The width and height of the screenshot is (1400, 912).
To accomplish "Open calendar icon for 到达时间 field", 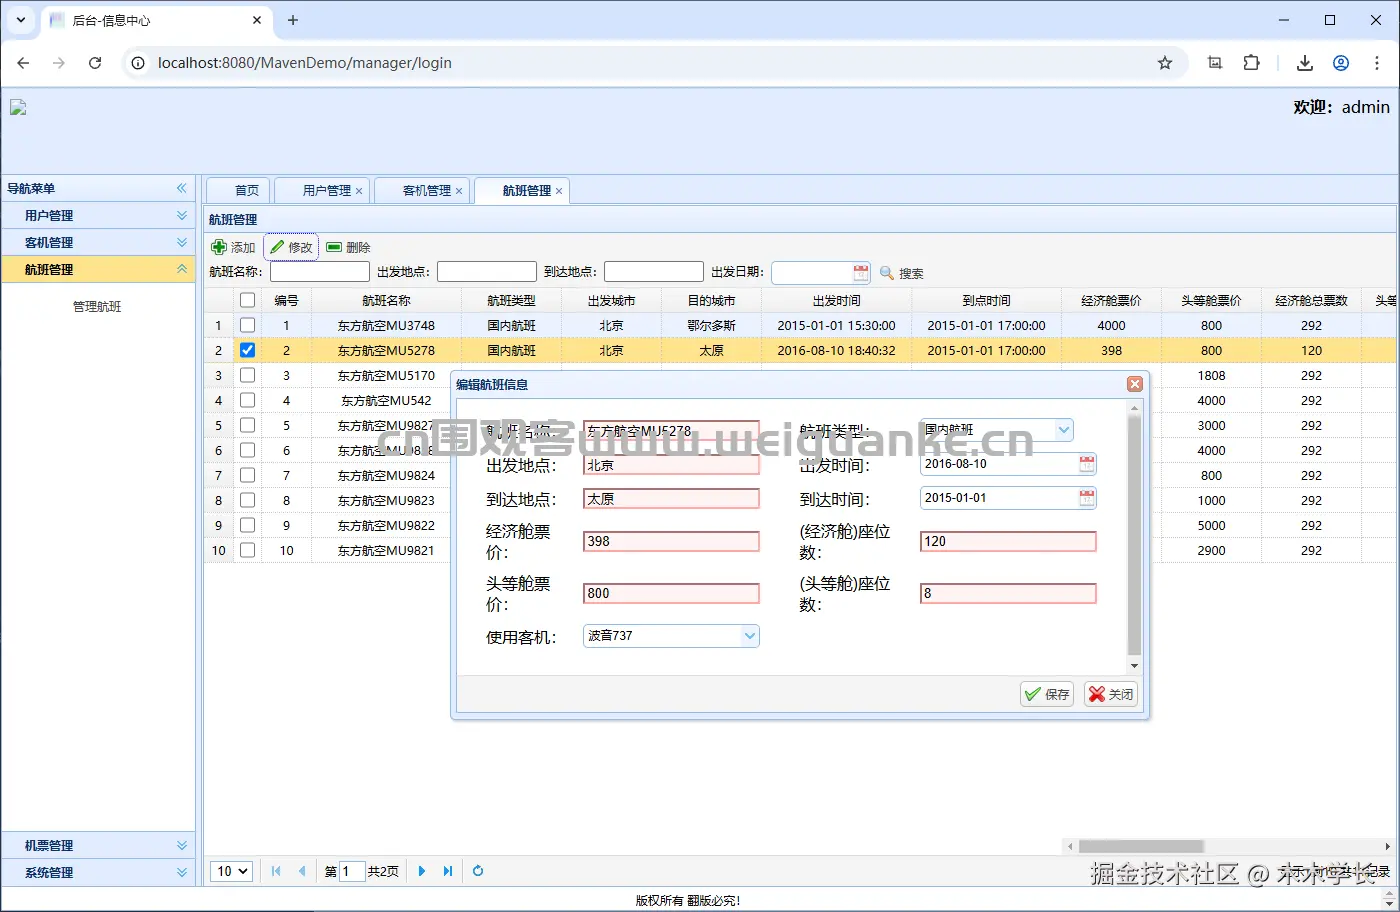I will [x=1087, y=498].
